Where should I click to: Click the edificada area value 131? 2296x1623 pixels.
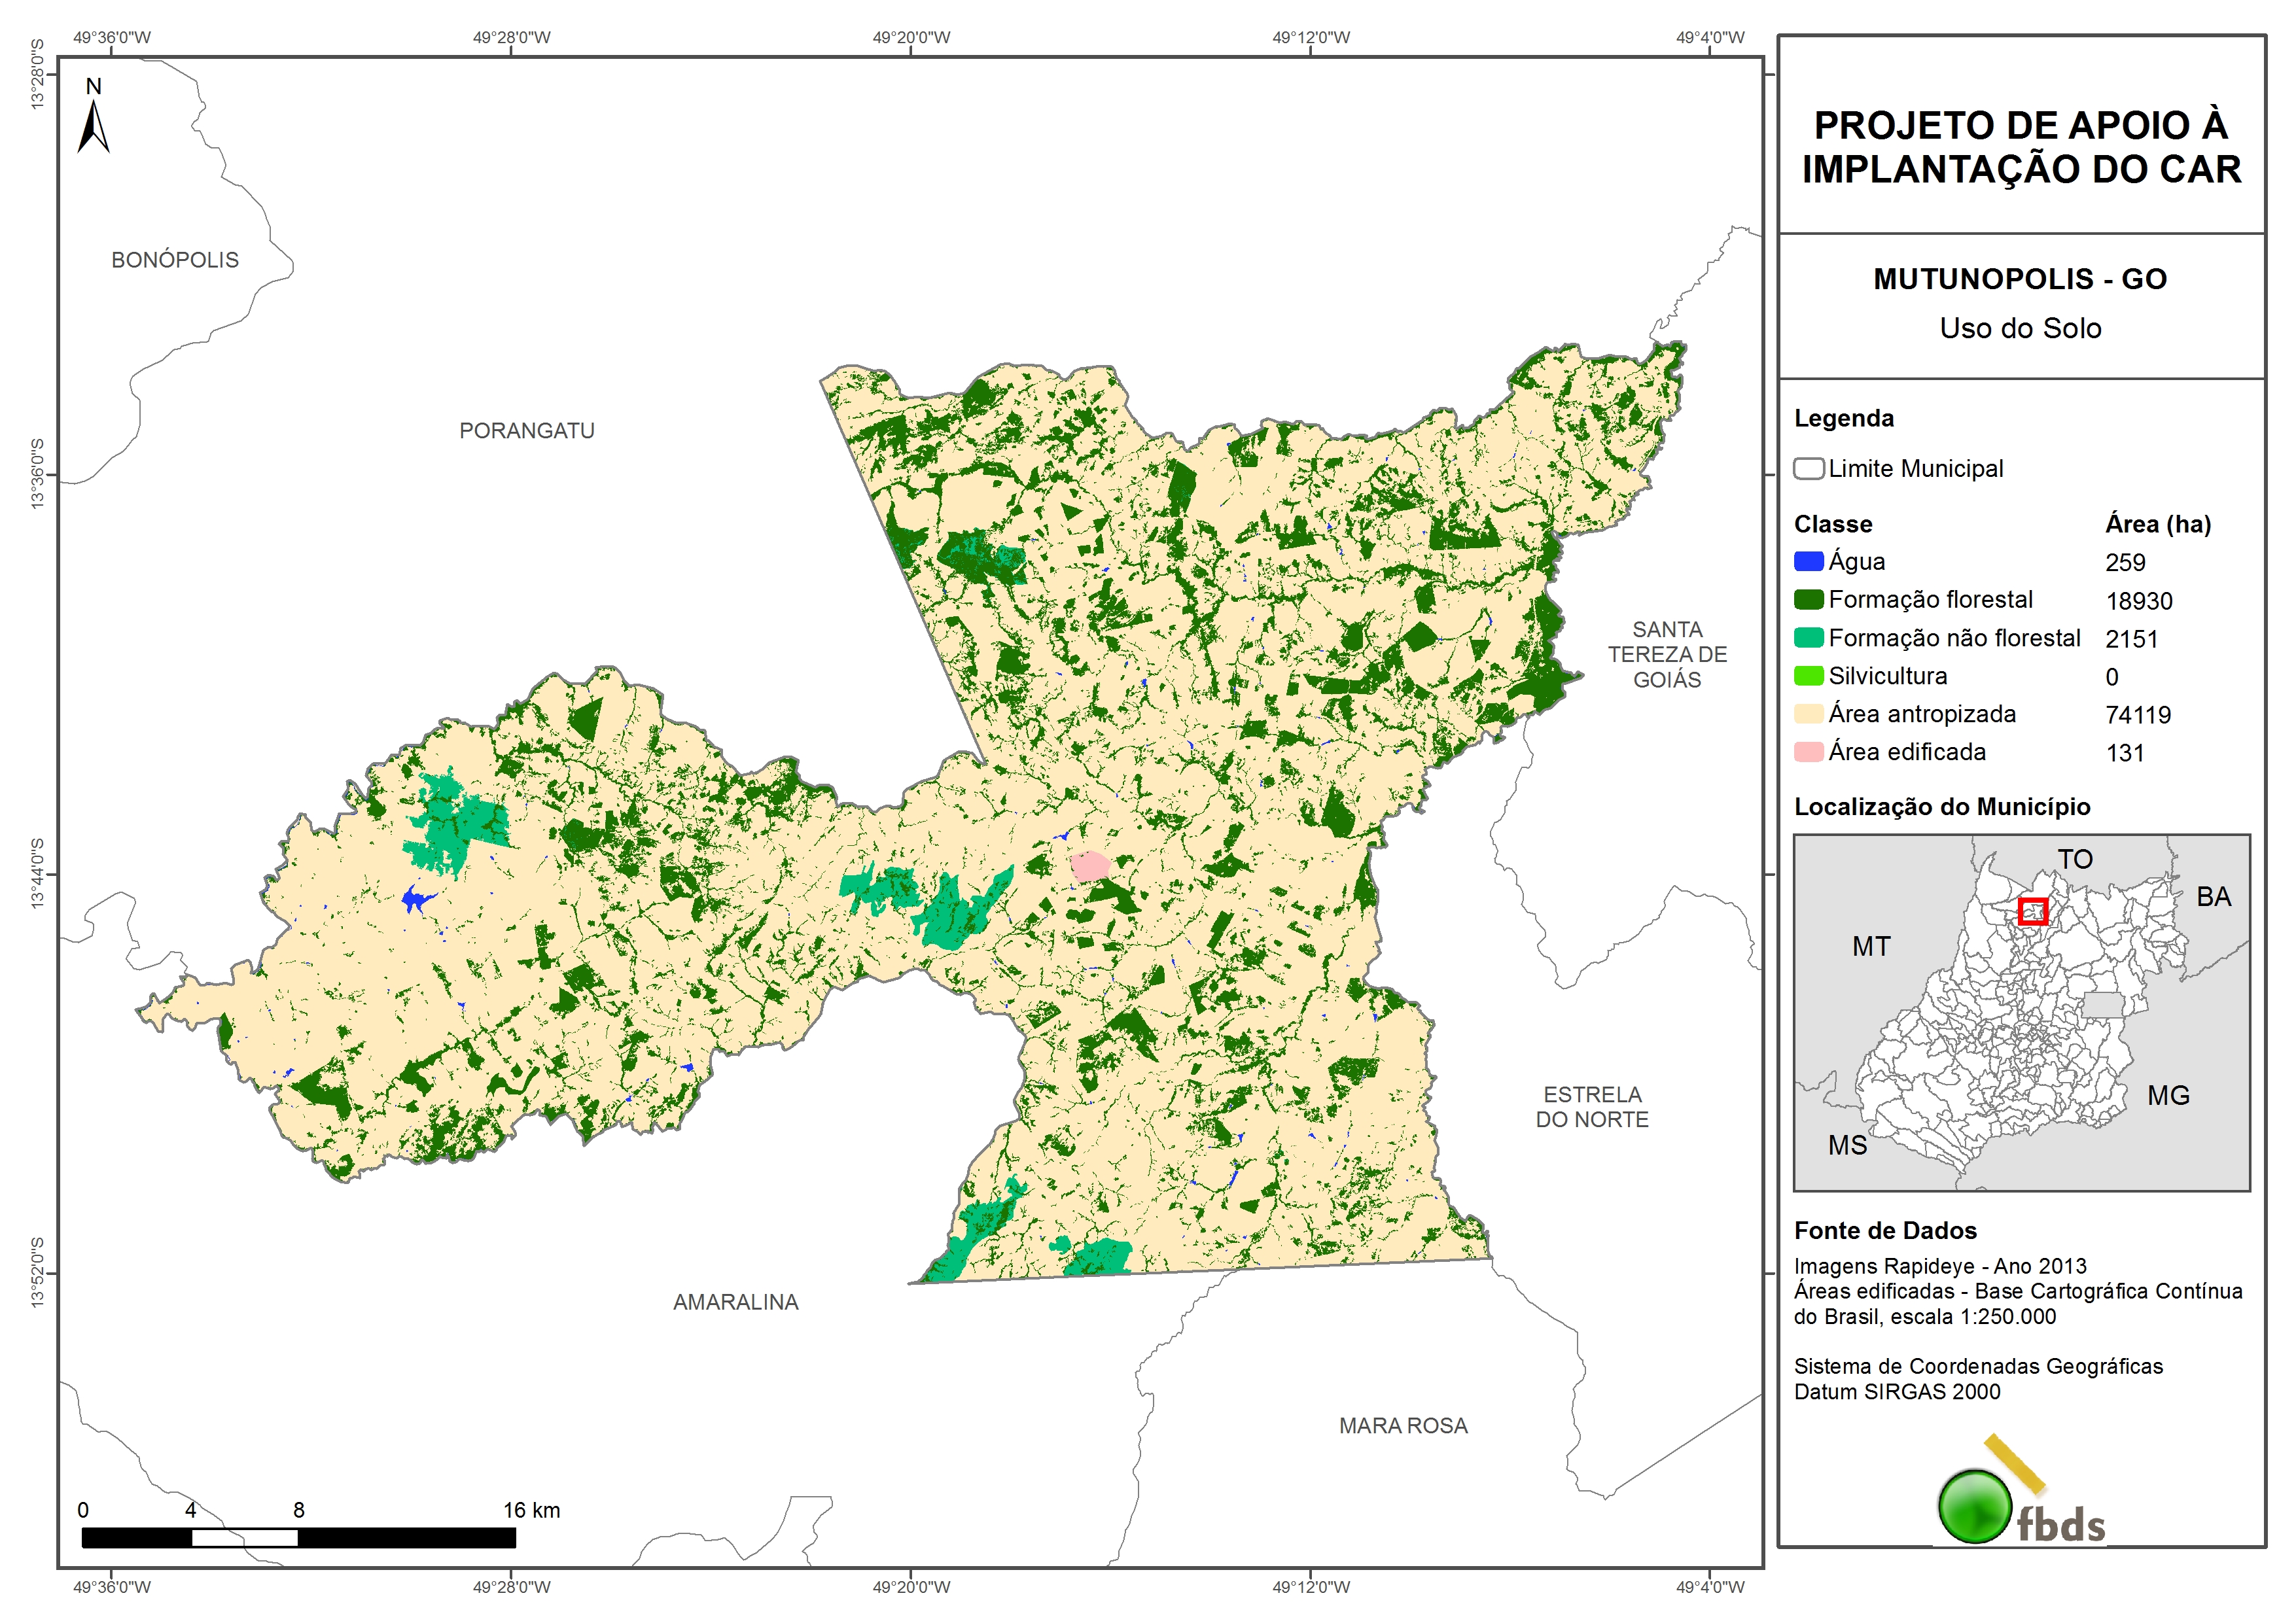pyautogui.click(x=2125, y=753)
